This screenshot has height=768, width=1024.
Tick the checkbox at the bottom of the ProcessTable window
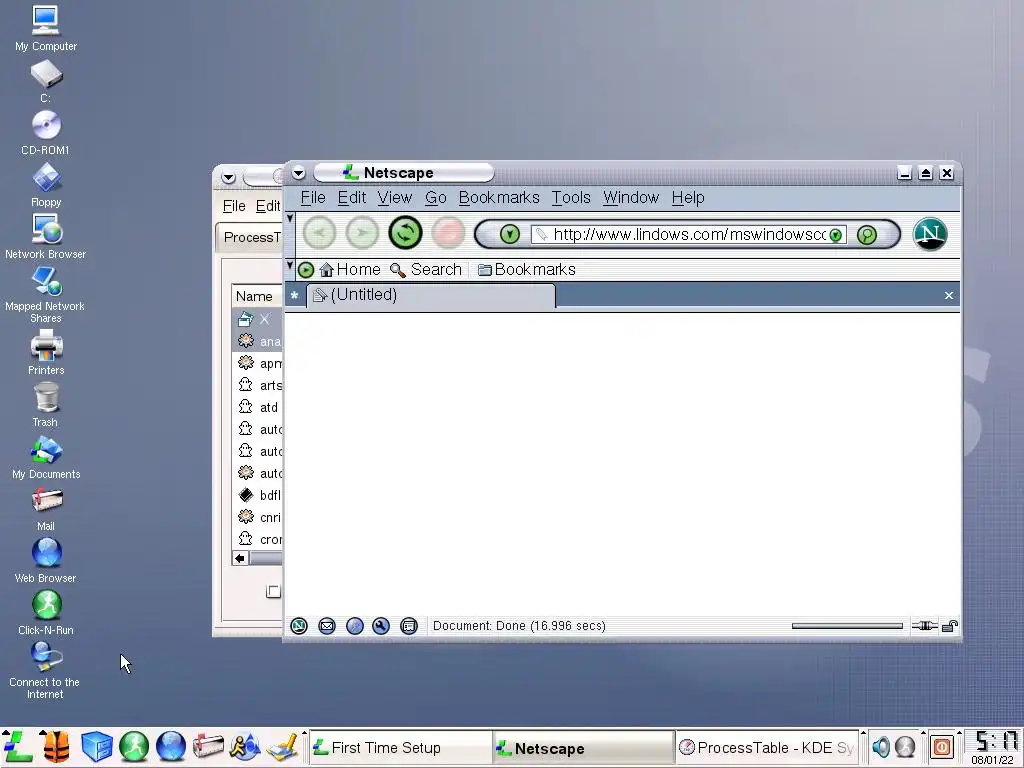(x=273, y=592)
